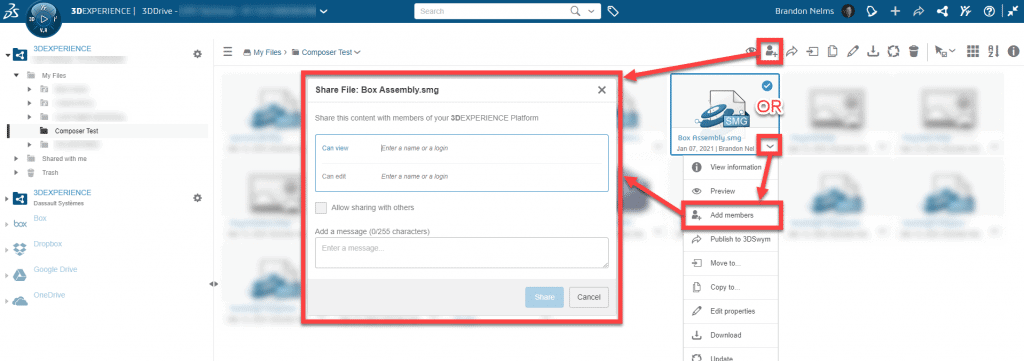Click the pencil Edit properties toolbar icon
Screen dimensions: 1024x361
tap(852, 52)
